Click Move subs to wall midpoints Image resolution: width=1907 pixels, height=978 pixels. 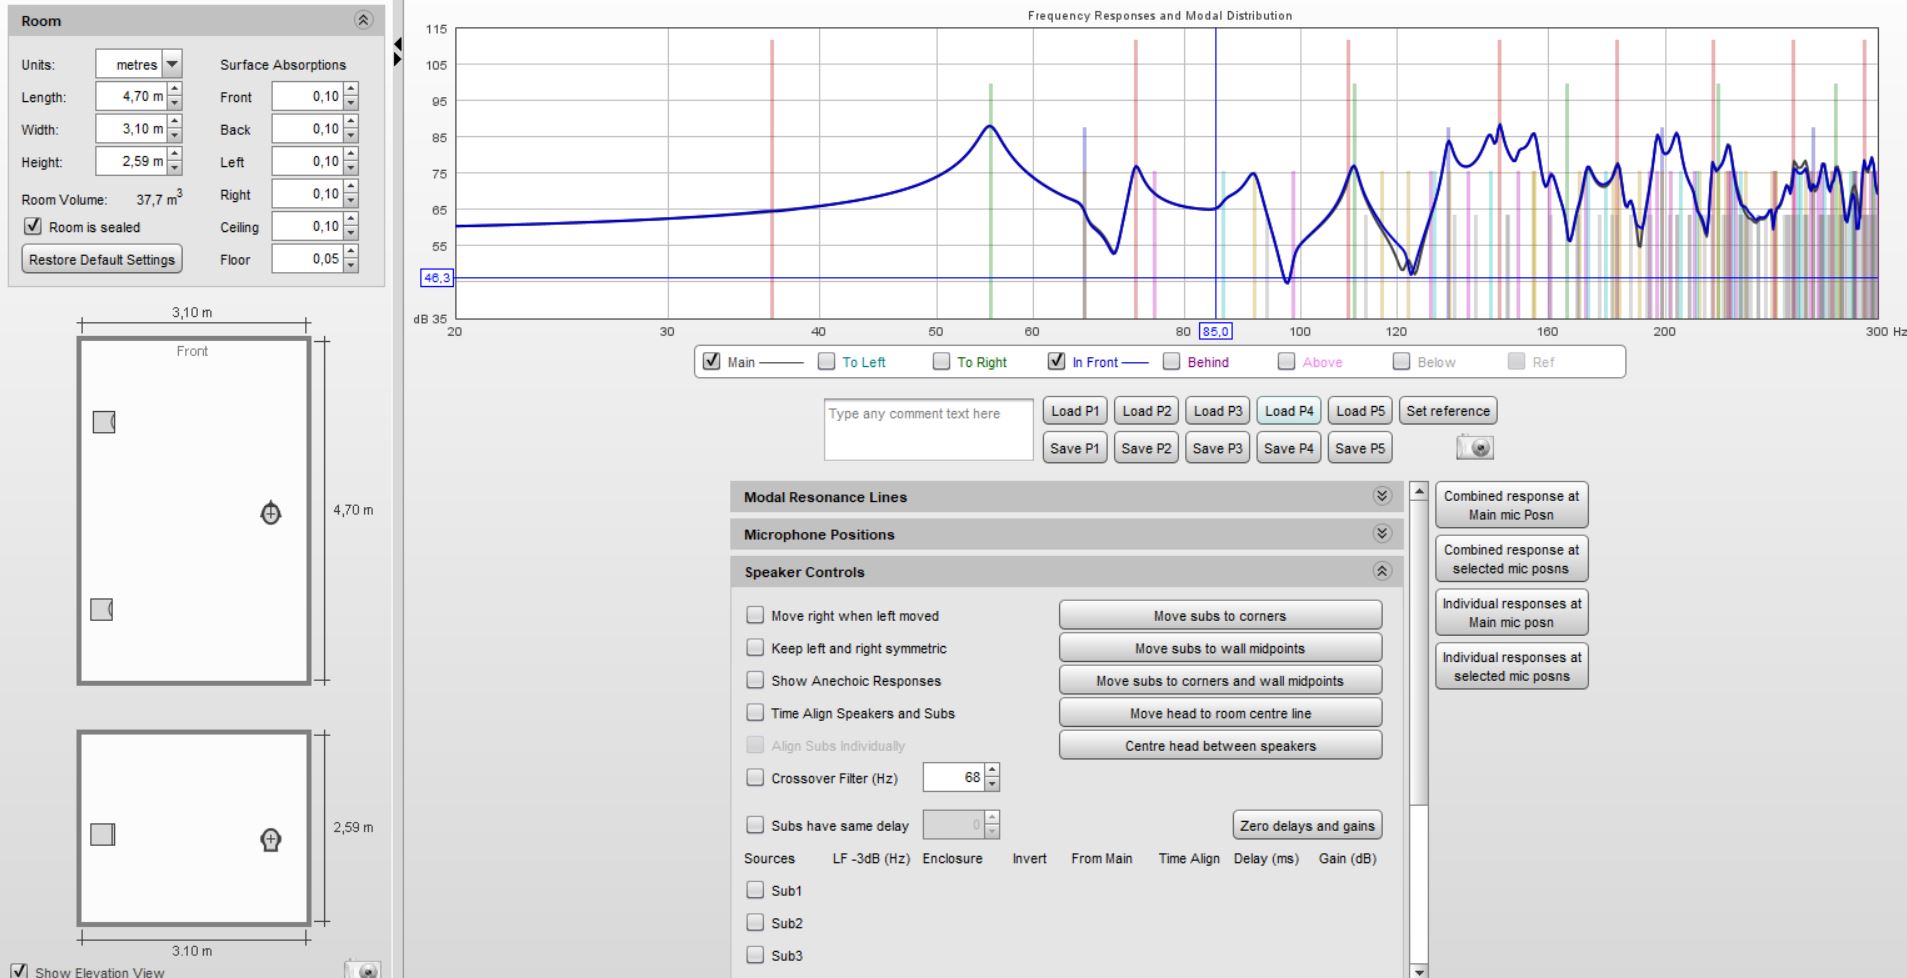point(1220,648)
